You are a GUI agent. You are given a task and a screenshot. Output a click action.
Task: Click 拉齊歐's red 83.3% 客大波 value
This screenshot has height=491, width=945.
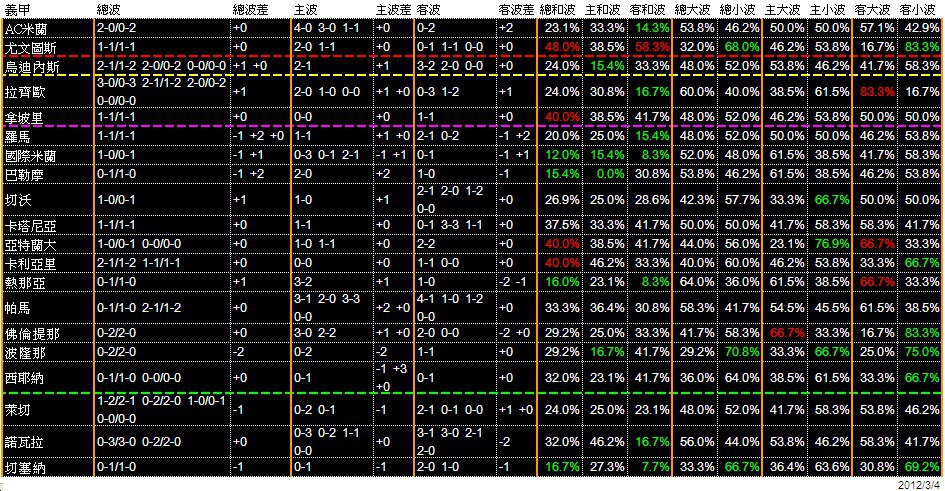[877, 92]
